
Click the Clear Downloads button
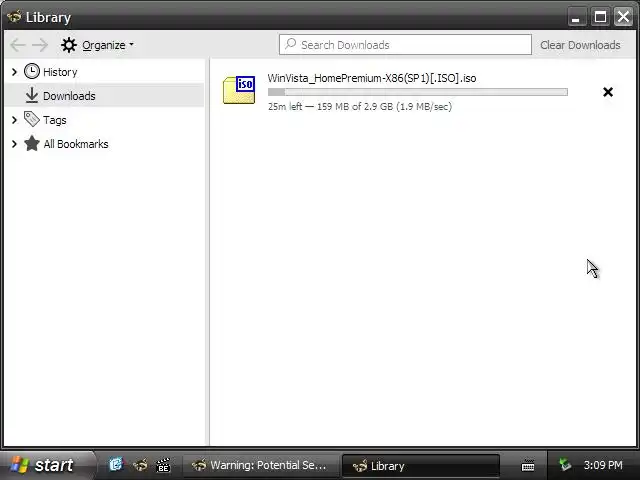tap(580, 45)
